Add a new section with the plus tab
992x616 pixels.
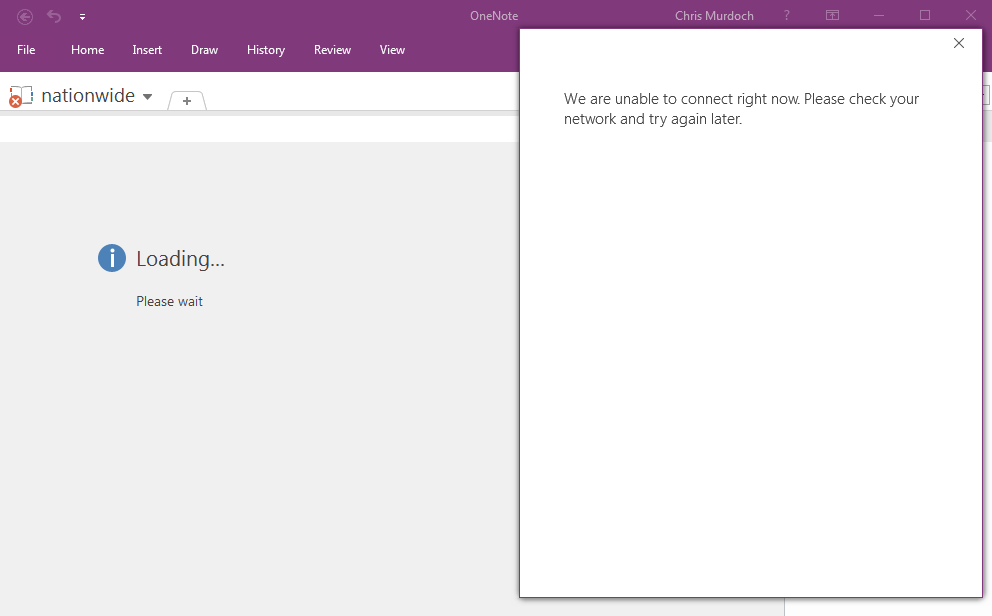[187, 101]
